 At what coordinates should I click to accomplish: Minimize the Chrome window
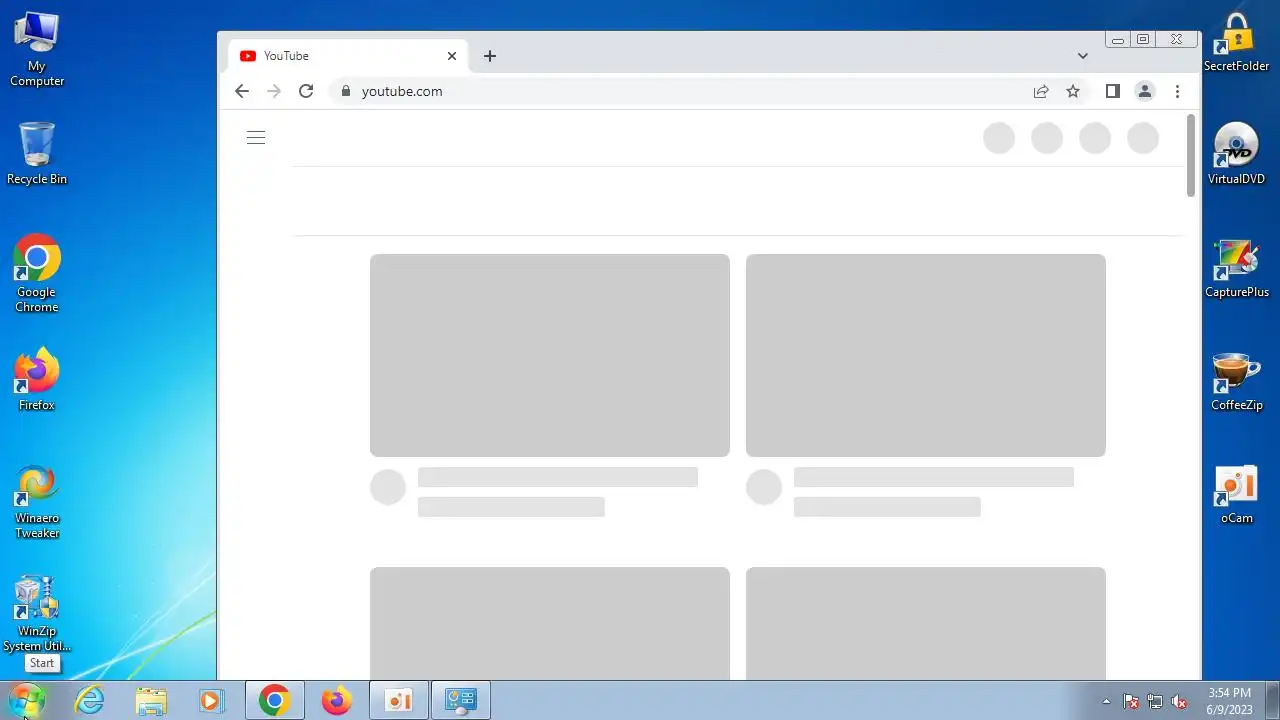click(x=1118, y=40)
